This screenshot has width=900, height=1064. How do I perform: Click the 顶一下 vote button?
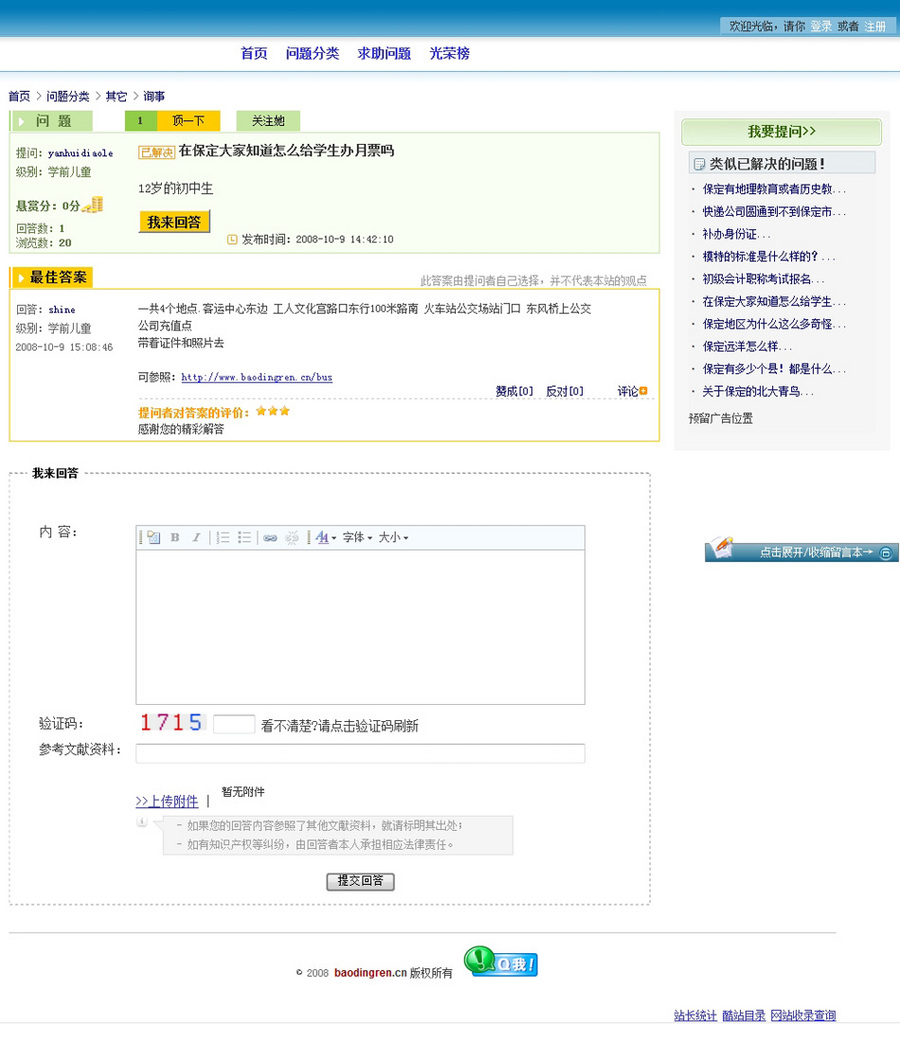pyautogui.click(x=188, y=121)
